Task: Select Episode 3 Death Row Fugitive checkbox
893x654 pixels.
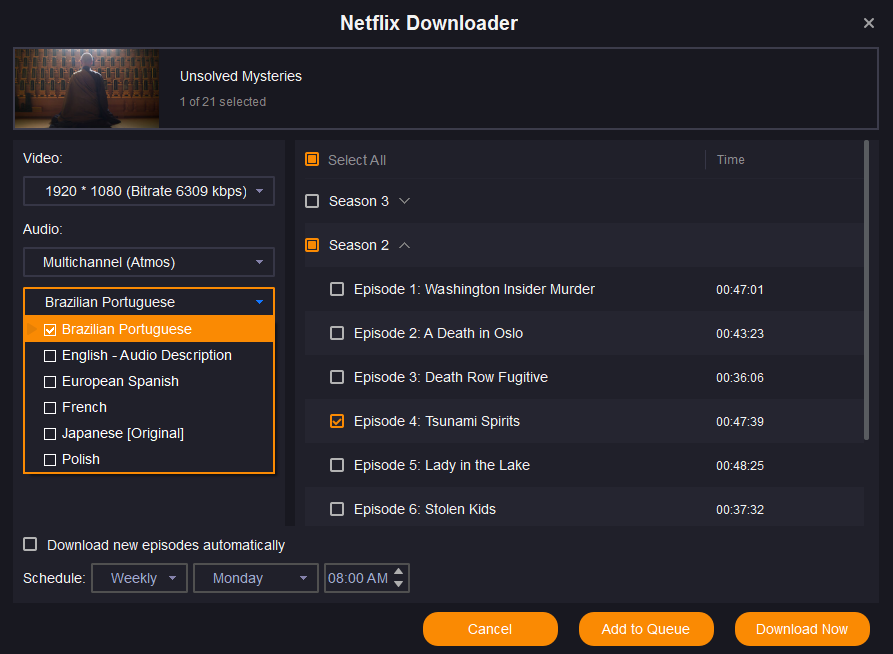Action: point(337,377)
